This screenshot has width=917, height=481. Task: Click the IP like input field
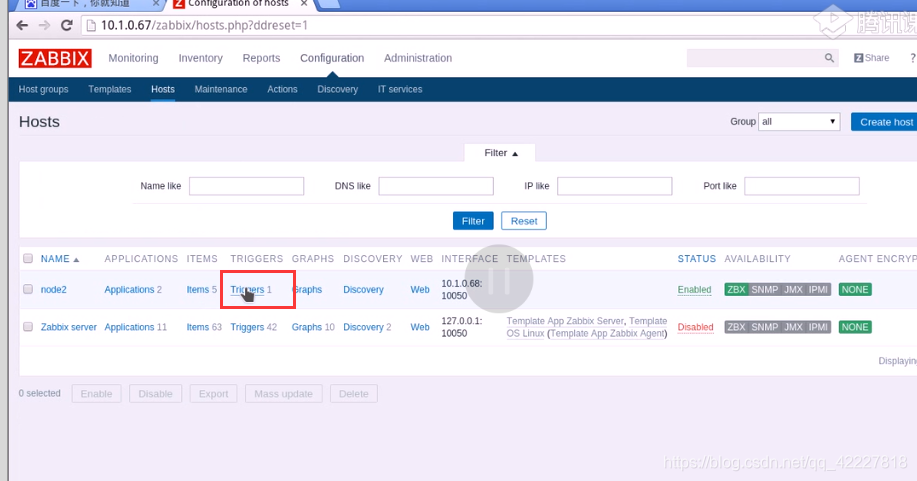click(x=615, y=186)
